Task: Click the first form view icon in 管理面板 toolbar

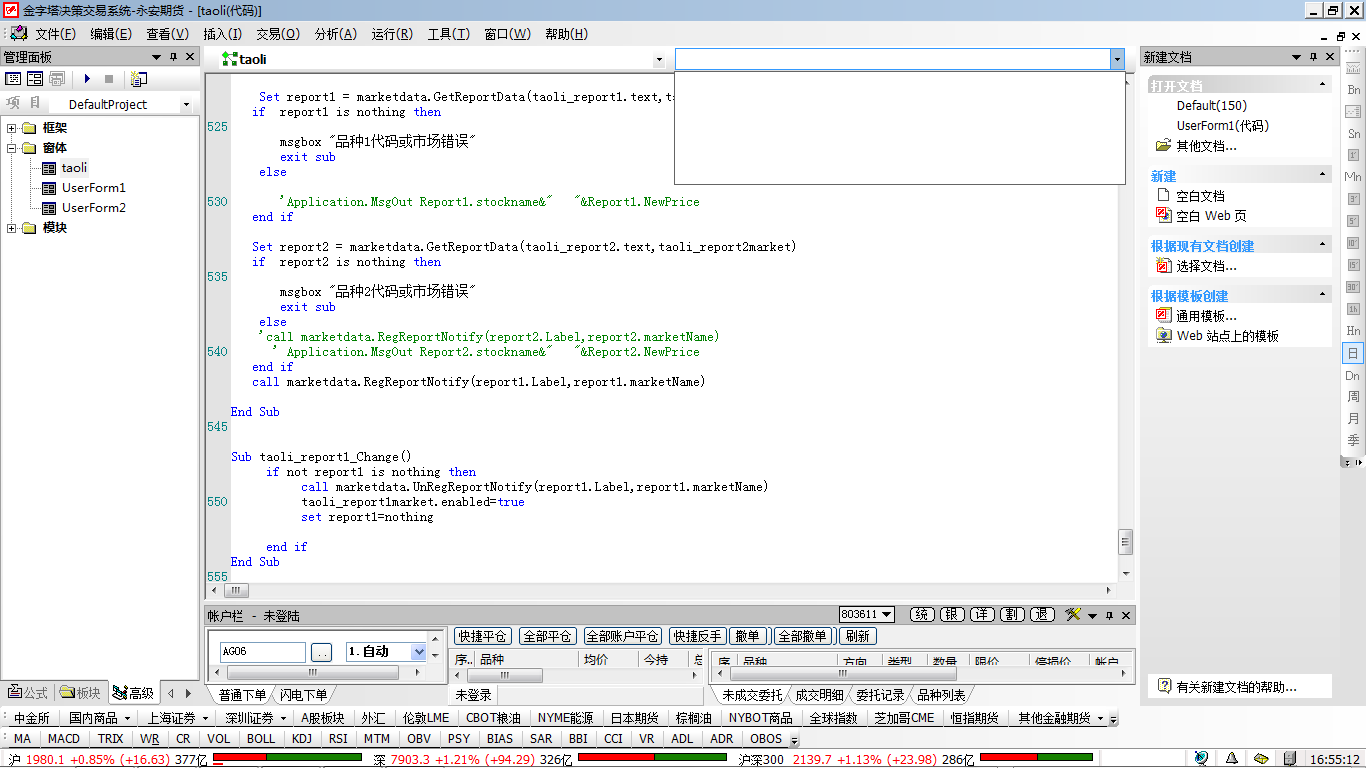Action: 13,79
